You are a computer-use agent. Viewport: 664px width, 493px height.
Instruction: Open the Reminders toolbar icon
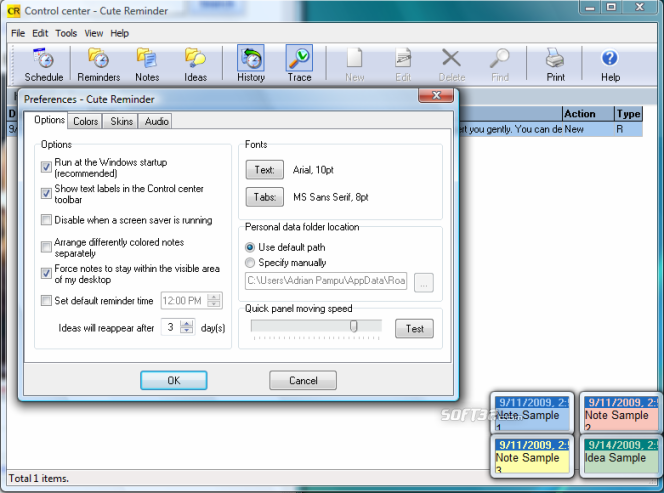(99, 64)
